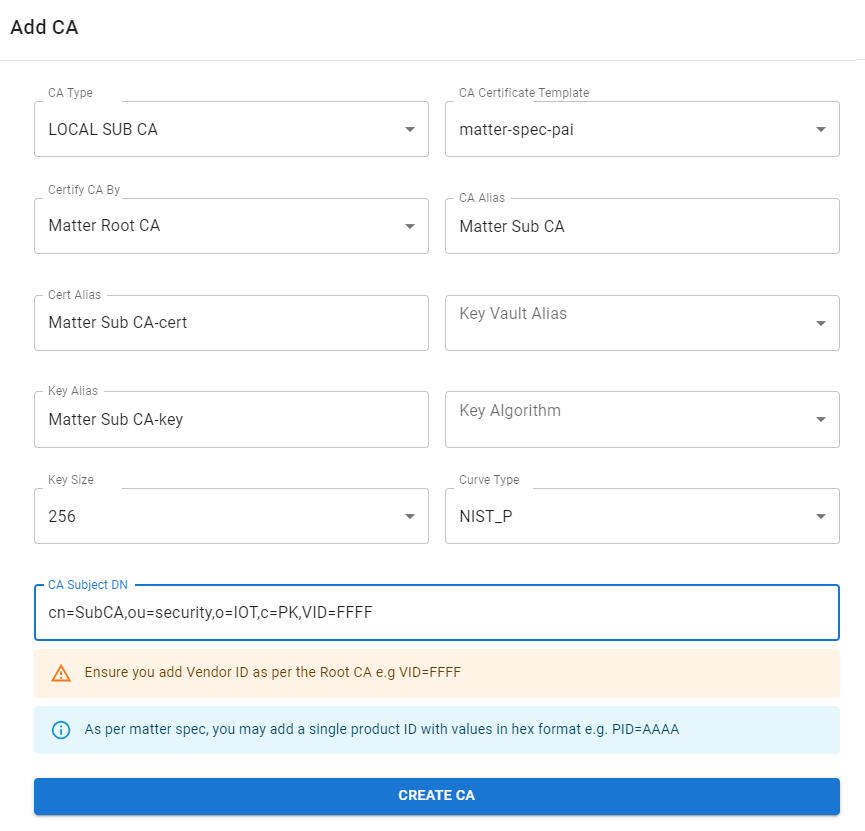This screenshot has height=831, width=865.
Task: Click the Add CA heading
Action: (x=44, y=28)
